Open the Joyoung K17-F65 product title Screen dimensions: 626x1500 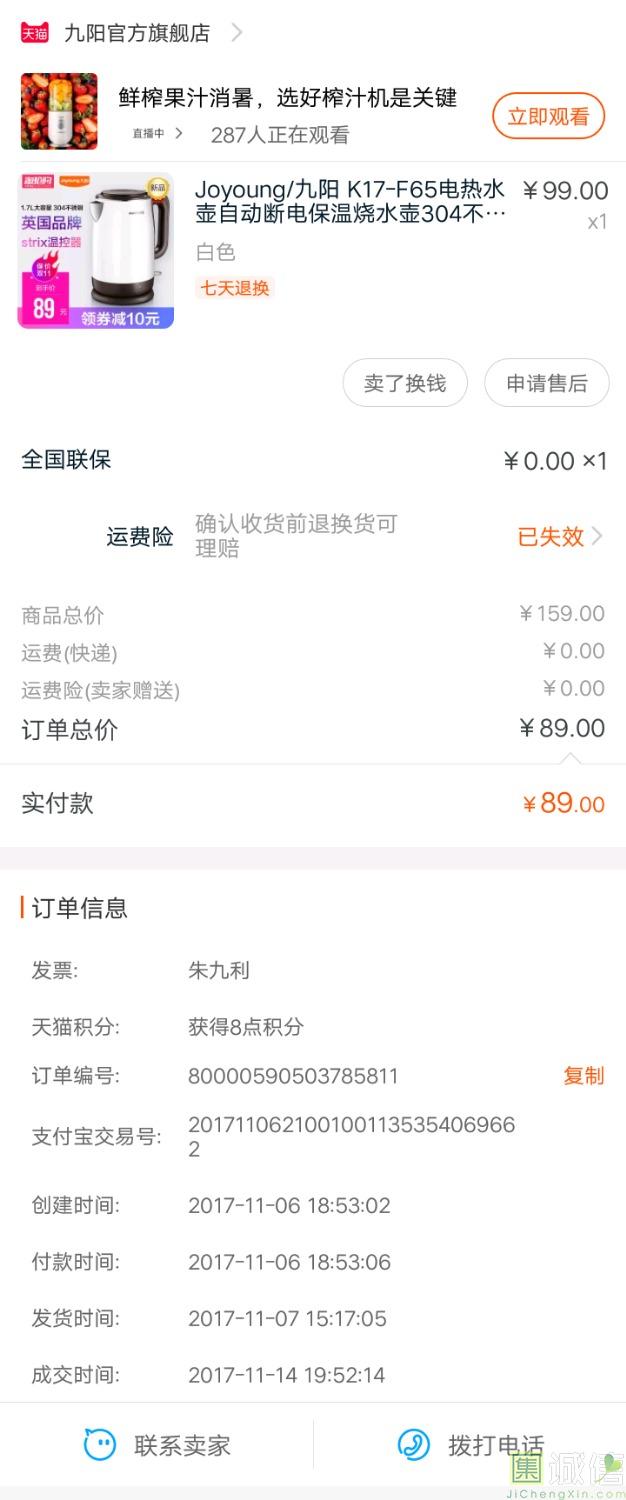[350, 201]
